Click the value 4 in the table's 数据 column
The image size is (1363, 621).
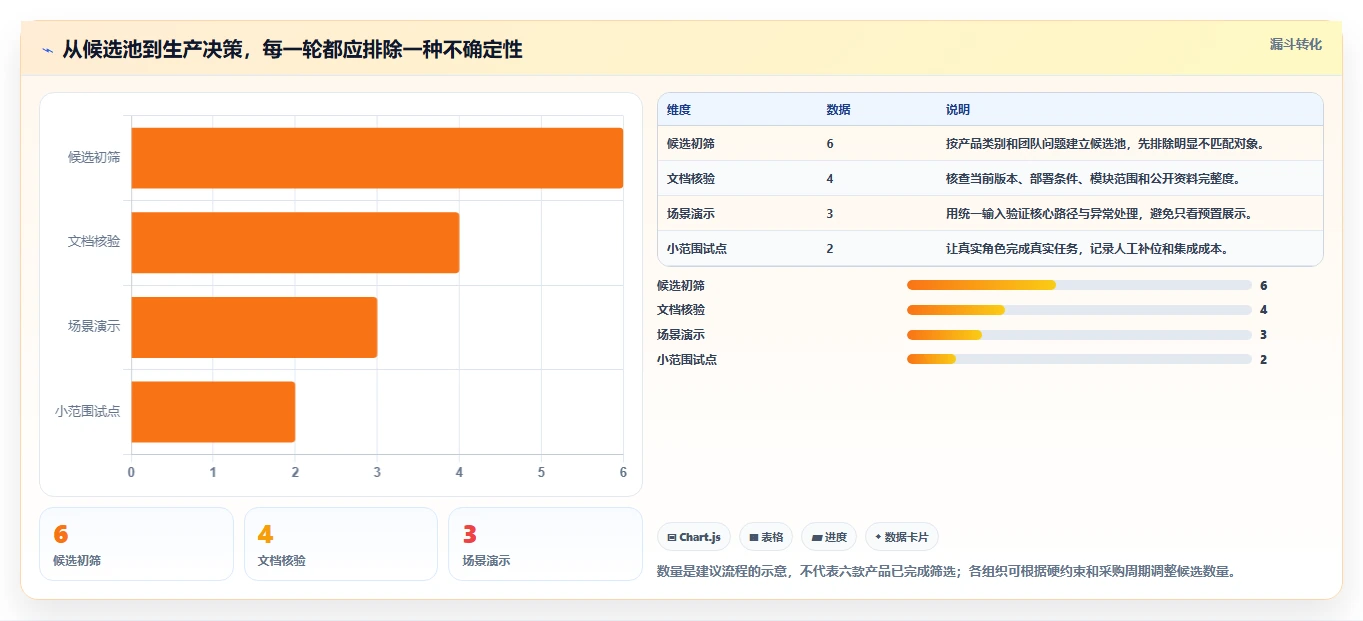point(830,179)
